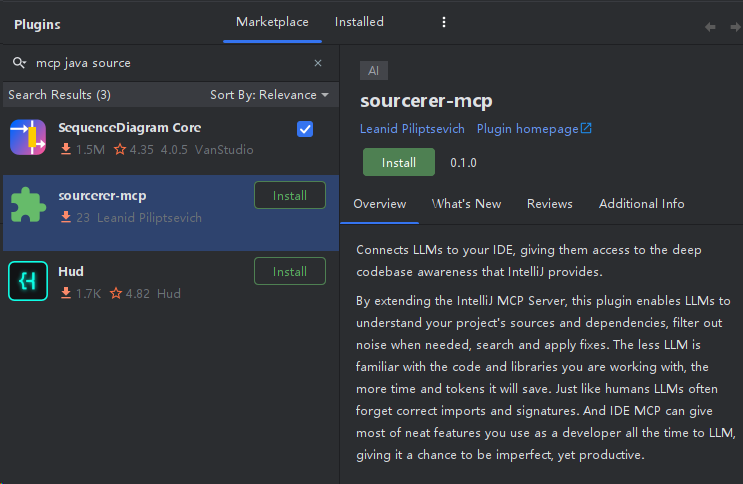Click the SequenceDiagram Core star rating icon
This screenshot has width=743, height=484.
(x=120, y=150)
